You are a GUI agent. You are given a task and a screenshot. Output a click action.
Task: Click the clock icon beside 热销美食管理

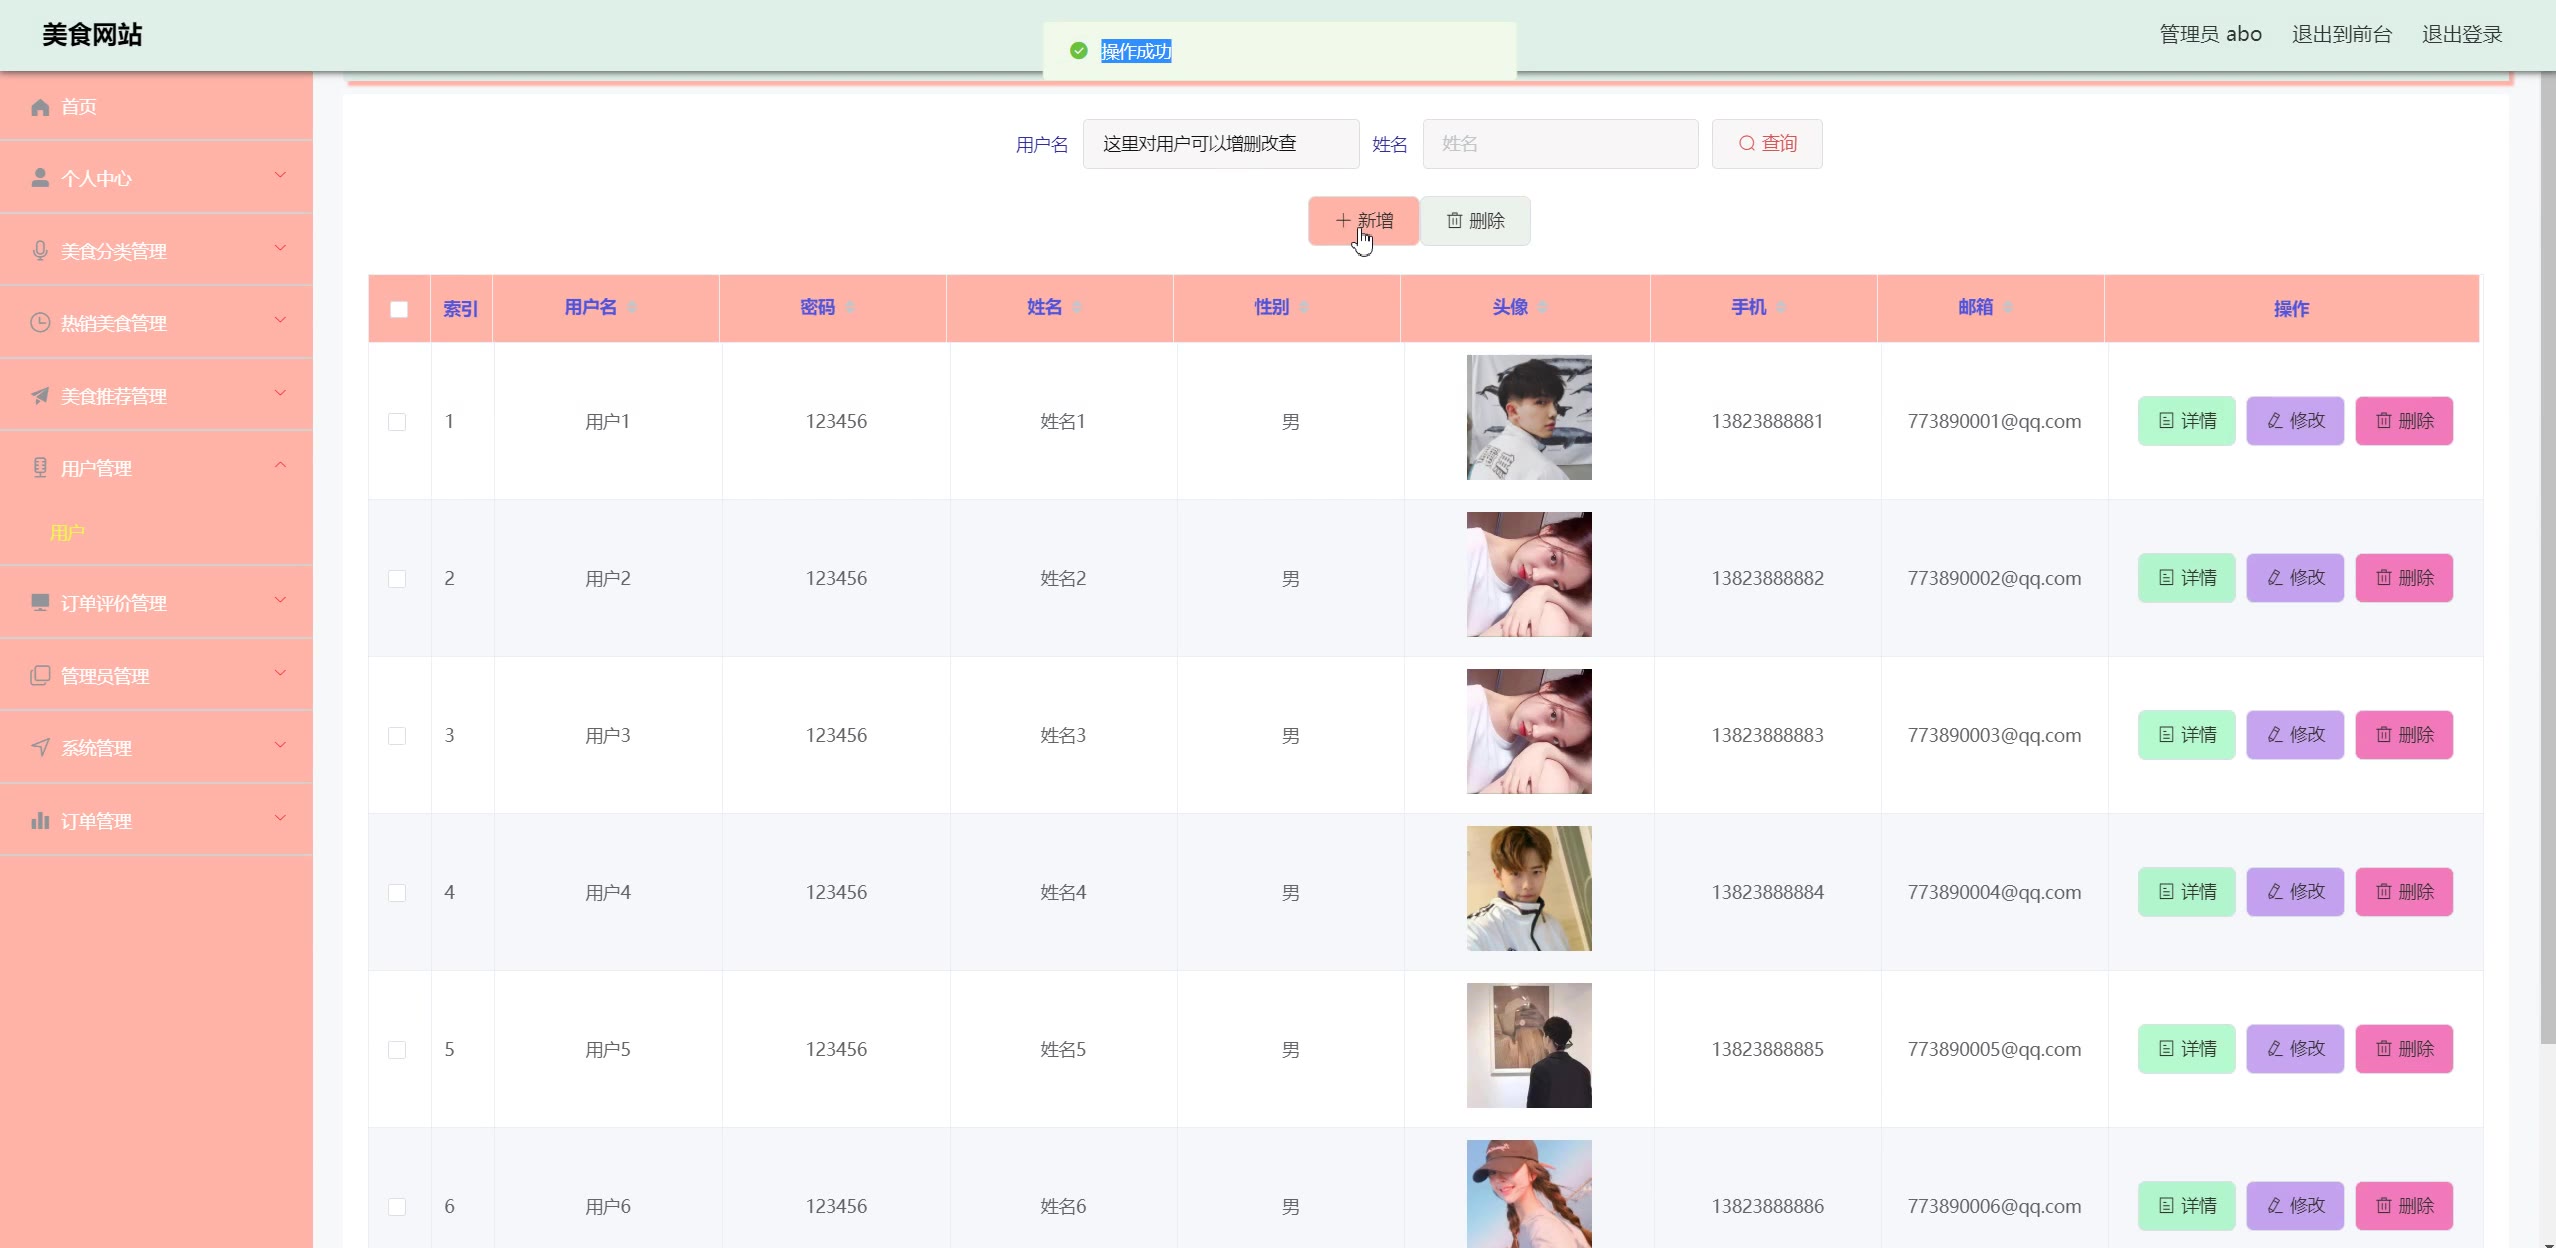coord(40,323)
